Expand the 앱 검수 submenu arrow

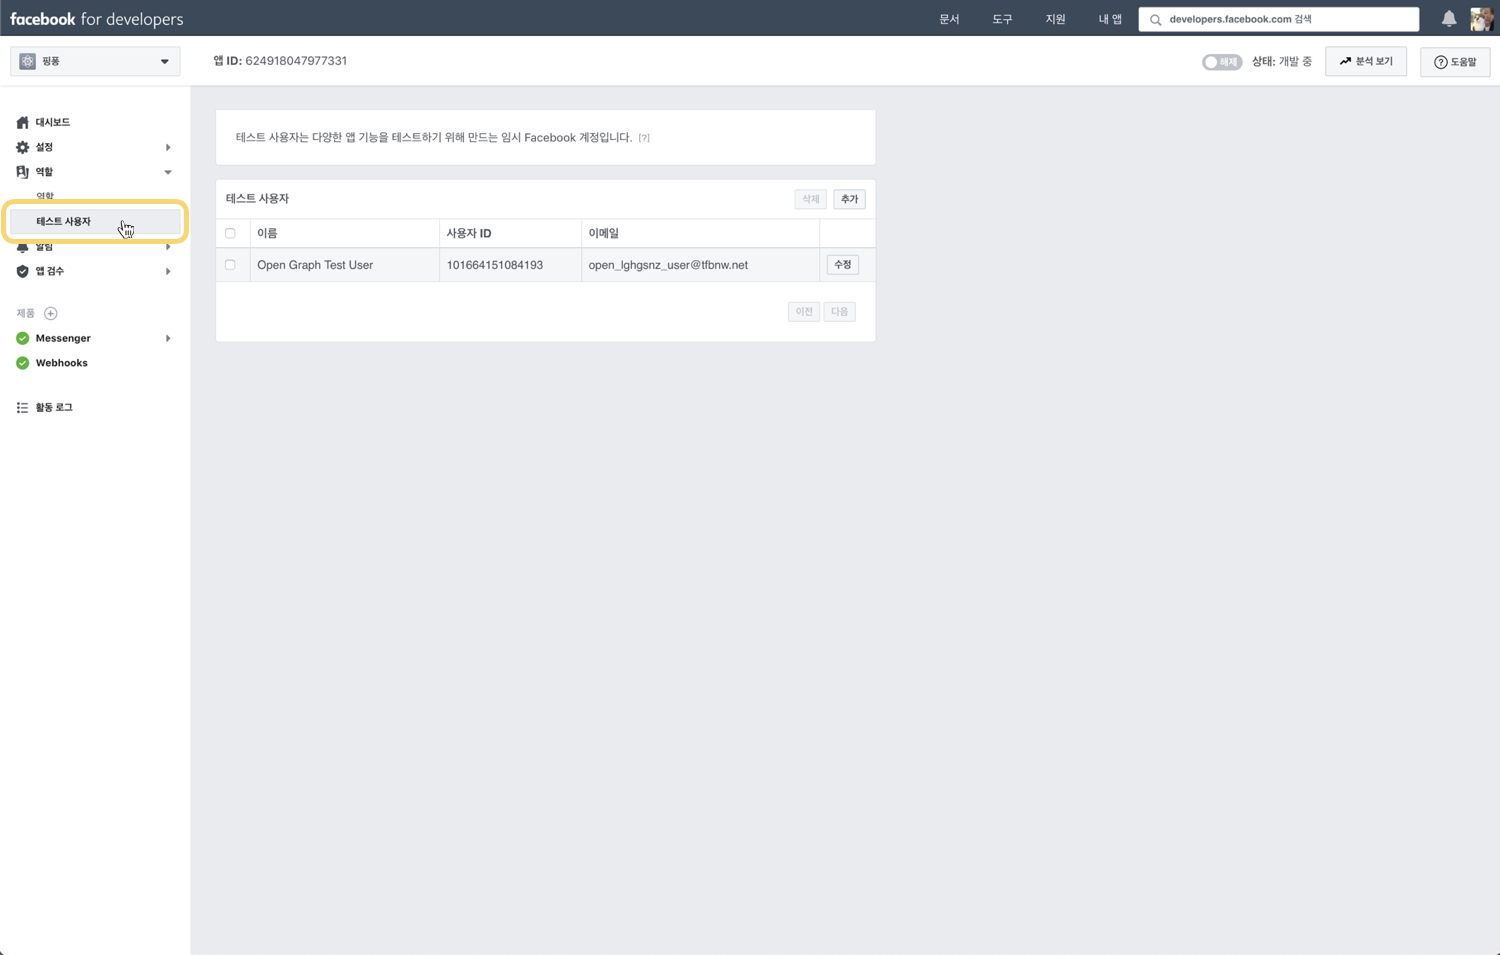[x=168, y=271]
